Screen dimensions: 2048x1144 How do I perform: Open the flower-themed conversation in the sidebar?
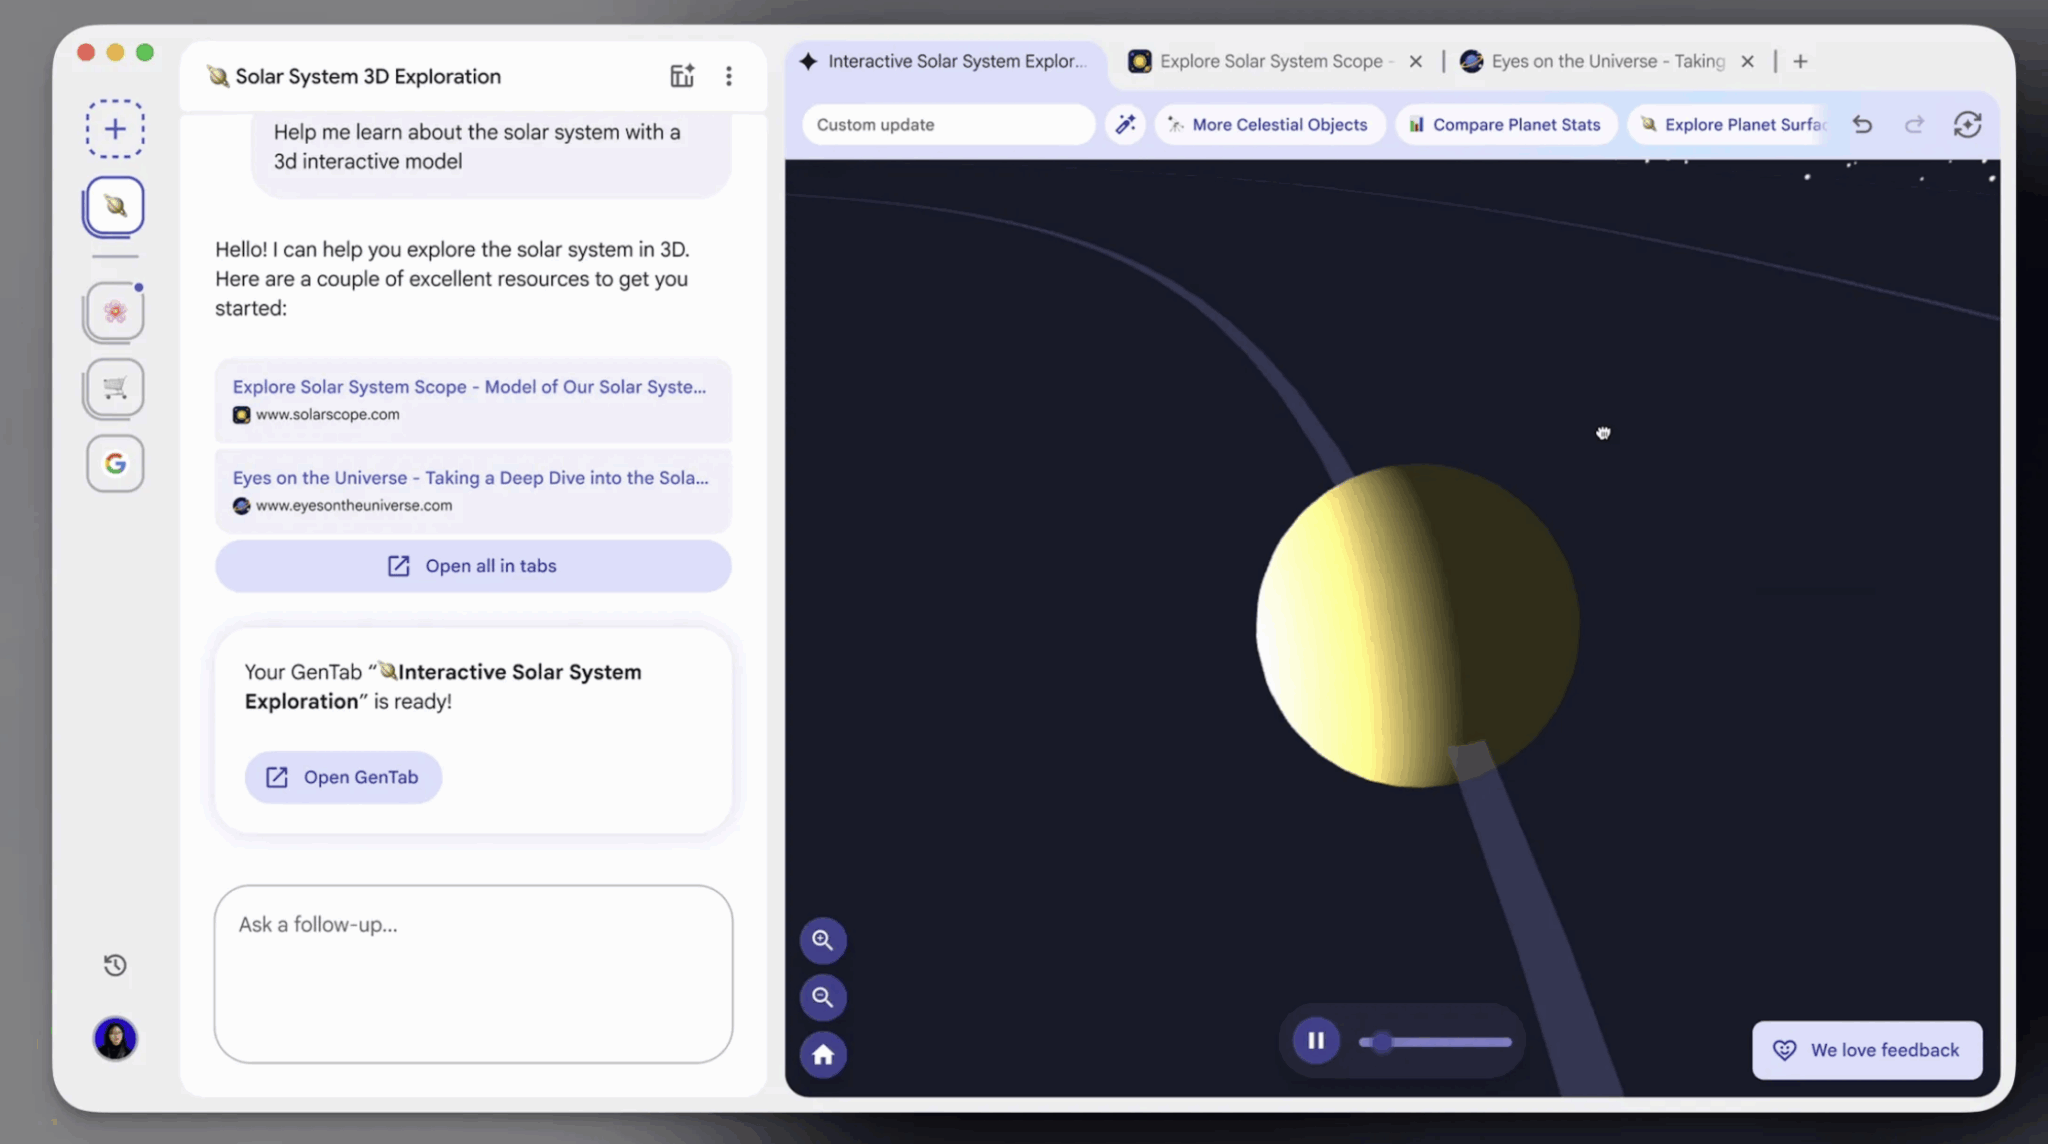click(x=114, y=312)
